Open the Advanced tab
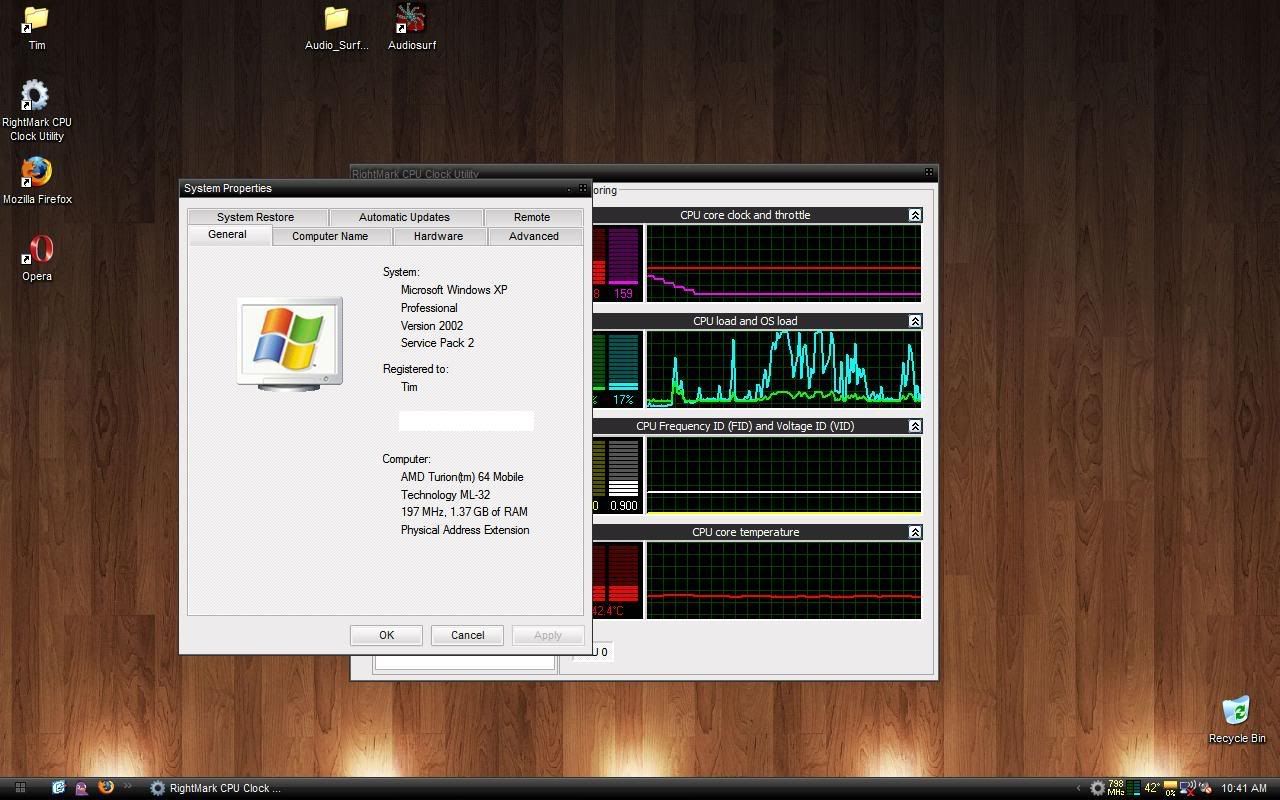1280x800 pixels. (534, 236)
